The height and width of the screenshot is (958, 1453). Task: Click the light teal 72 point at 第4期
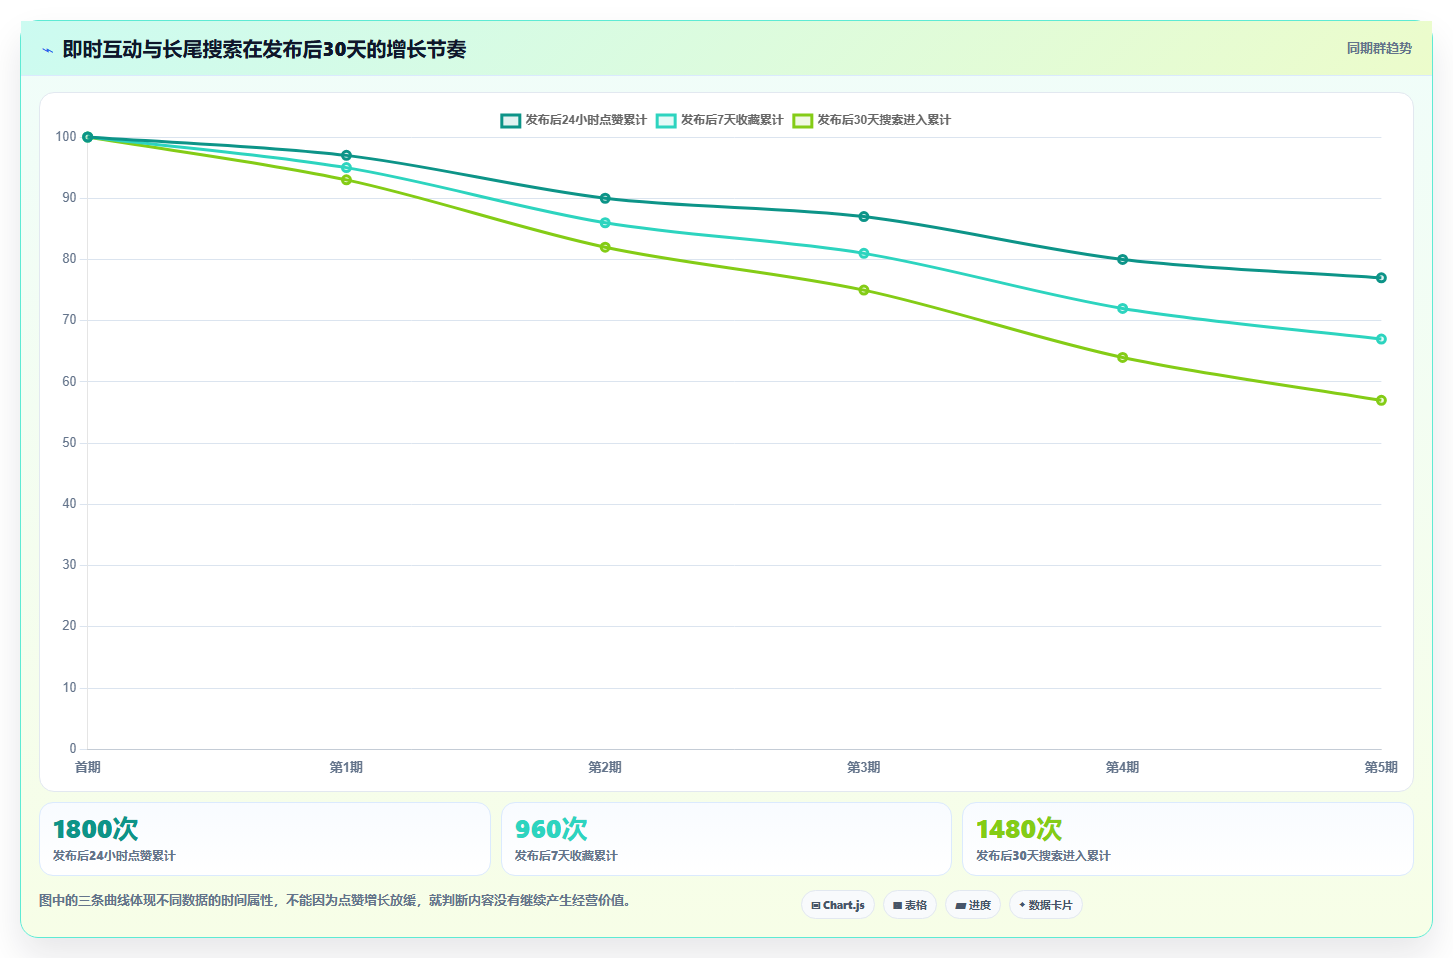click(x=1122, y=308)
